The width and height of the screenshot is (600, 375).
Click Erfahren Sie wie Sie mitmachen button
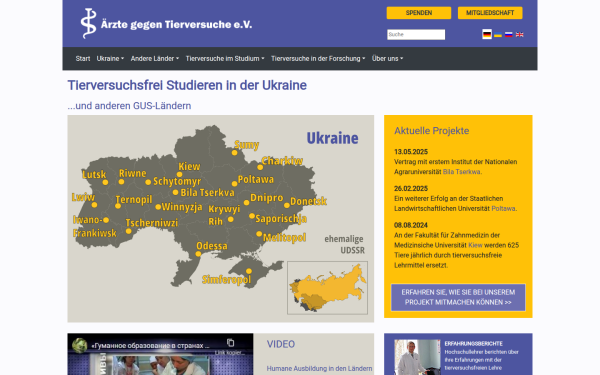click(458, 297)
